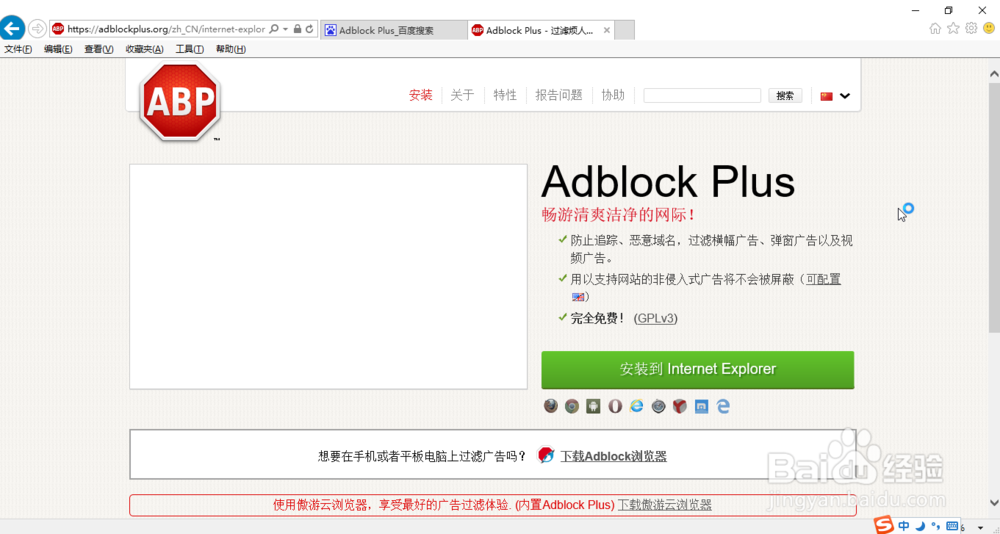1000x534 pixels.
Task: Click the 特性 navigation link
Action: [505, 95]
